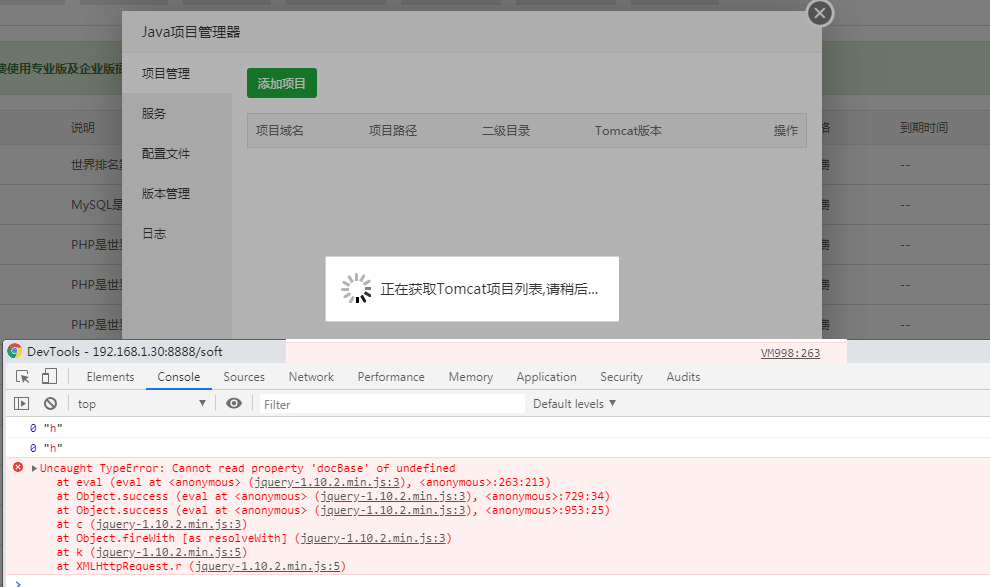Image resolution: width=990 pixels, height=587 pixels.
Task: Click the 说明 column header in background page
Action: [83, 128]
